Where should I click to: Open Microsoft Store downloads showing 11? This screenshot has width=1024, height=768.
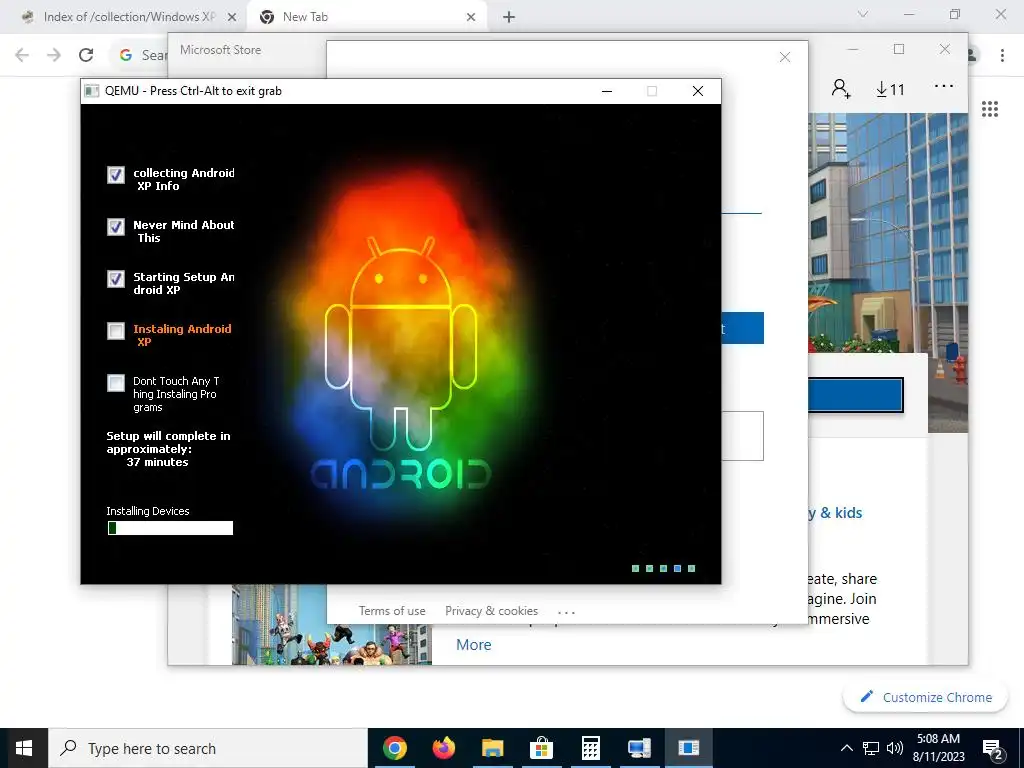click(889, 89)
